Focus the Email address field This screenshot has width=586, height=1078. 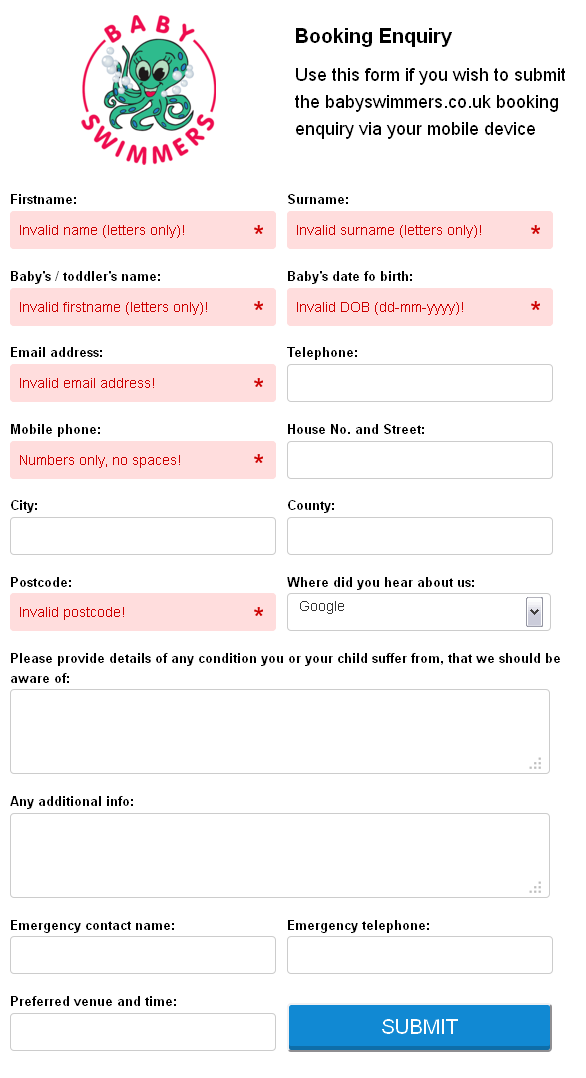[143, 383]
